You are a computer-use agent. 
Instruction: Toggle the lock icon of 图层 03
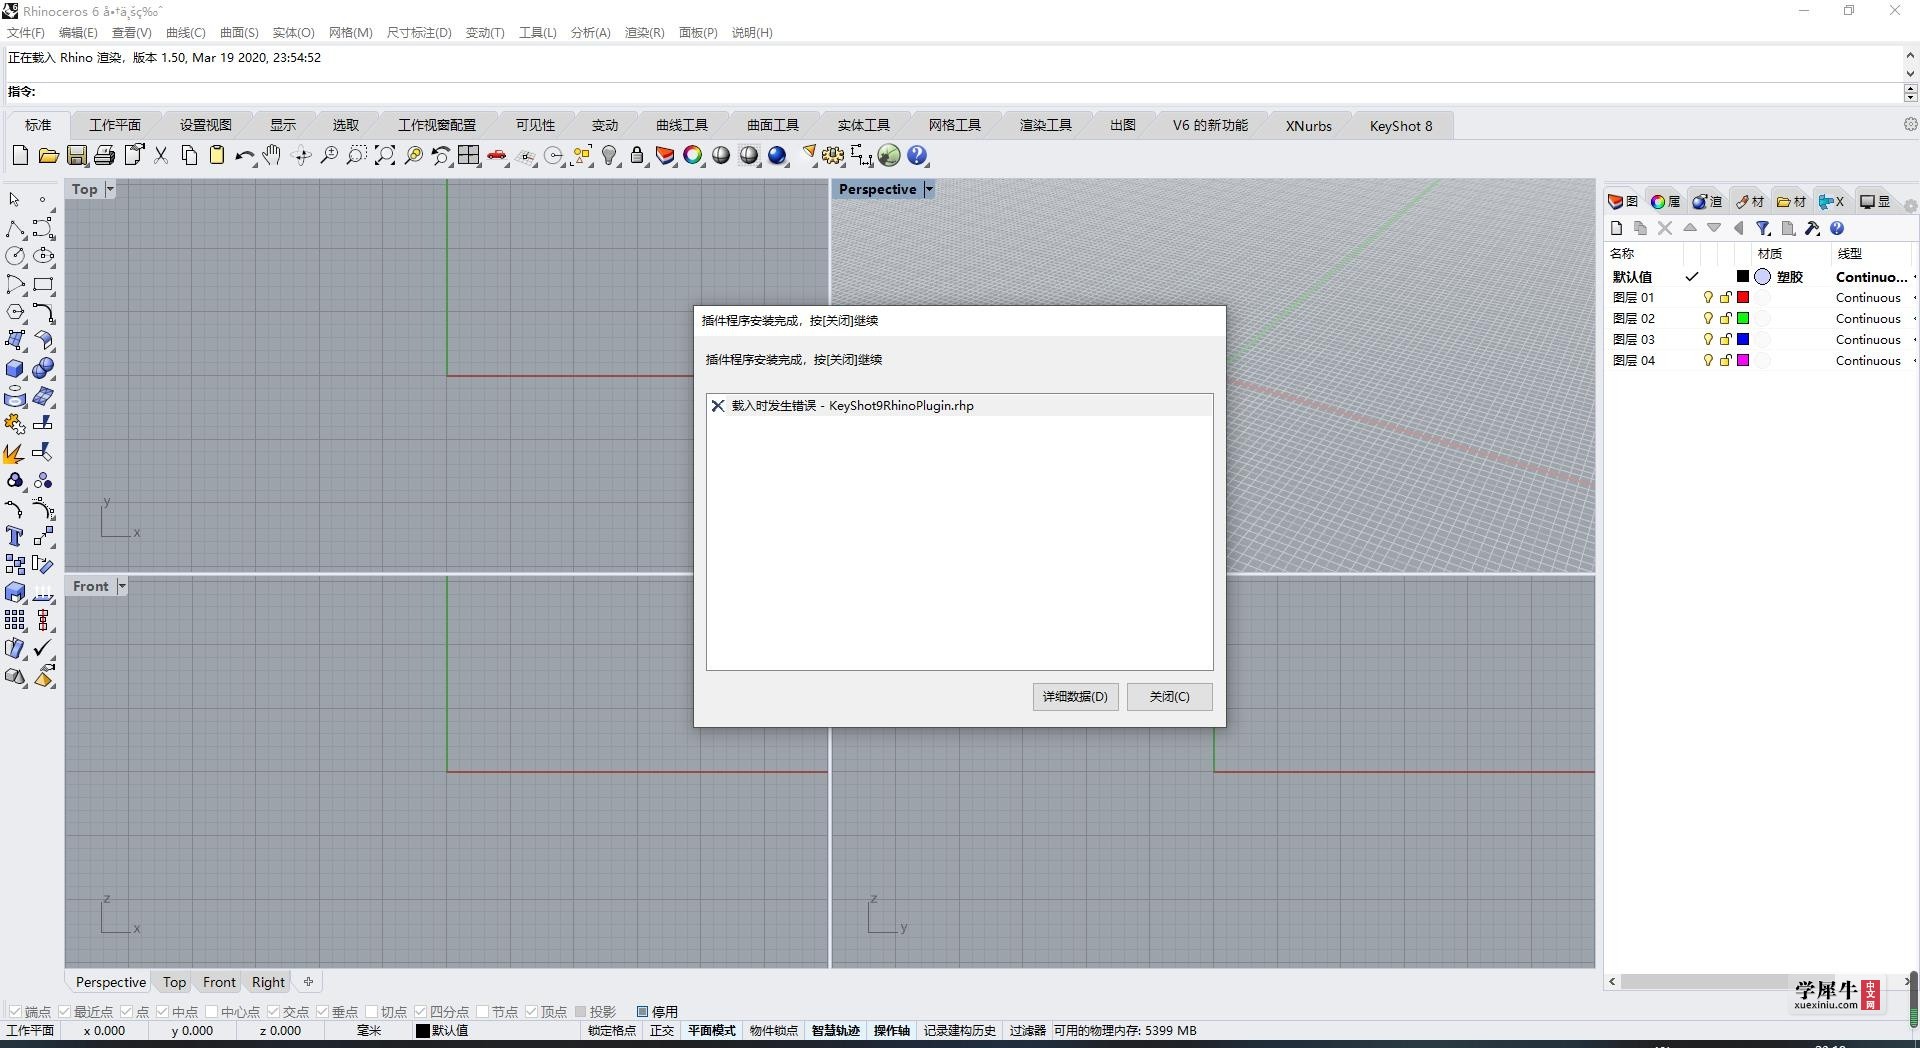pyautogui.click(x=1725, y=339)
